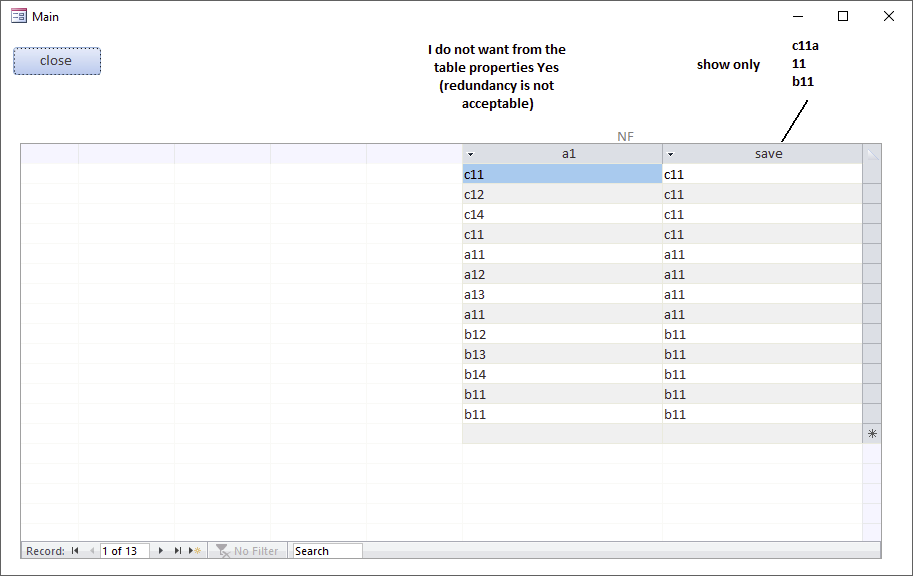This screenshot has height=576, width=913.
Task: Click save value b11 in the b12 row
Action: coord(762,334)
